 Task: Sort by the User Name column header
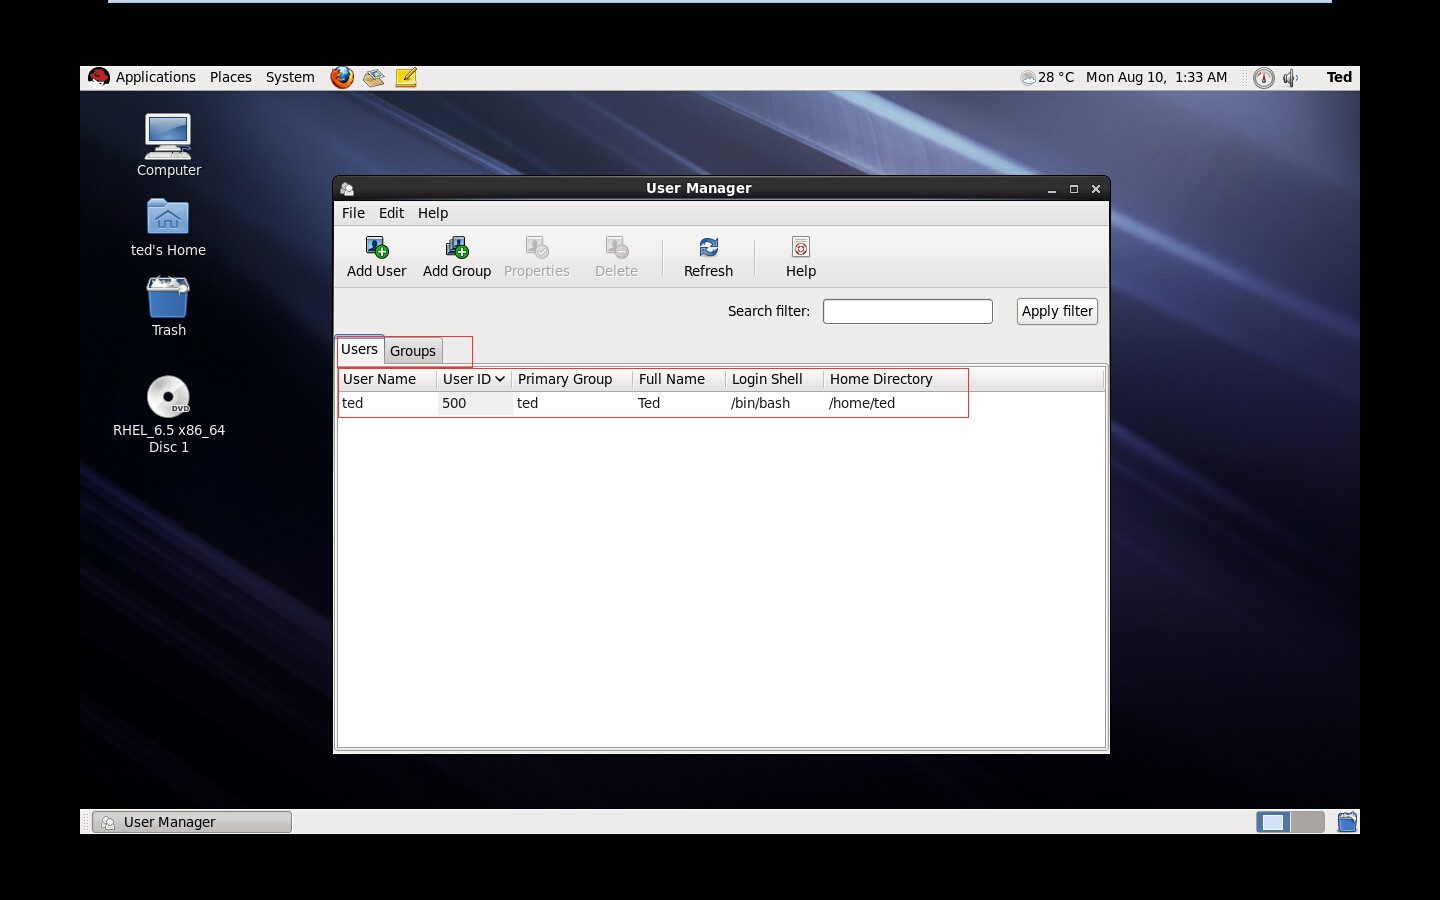[387, 379]
